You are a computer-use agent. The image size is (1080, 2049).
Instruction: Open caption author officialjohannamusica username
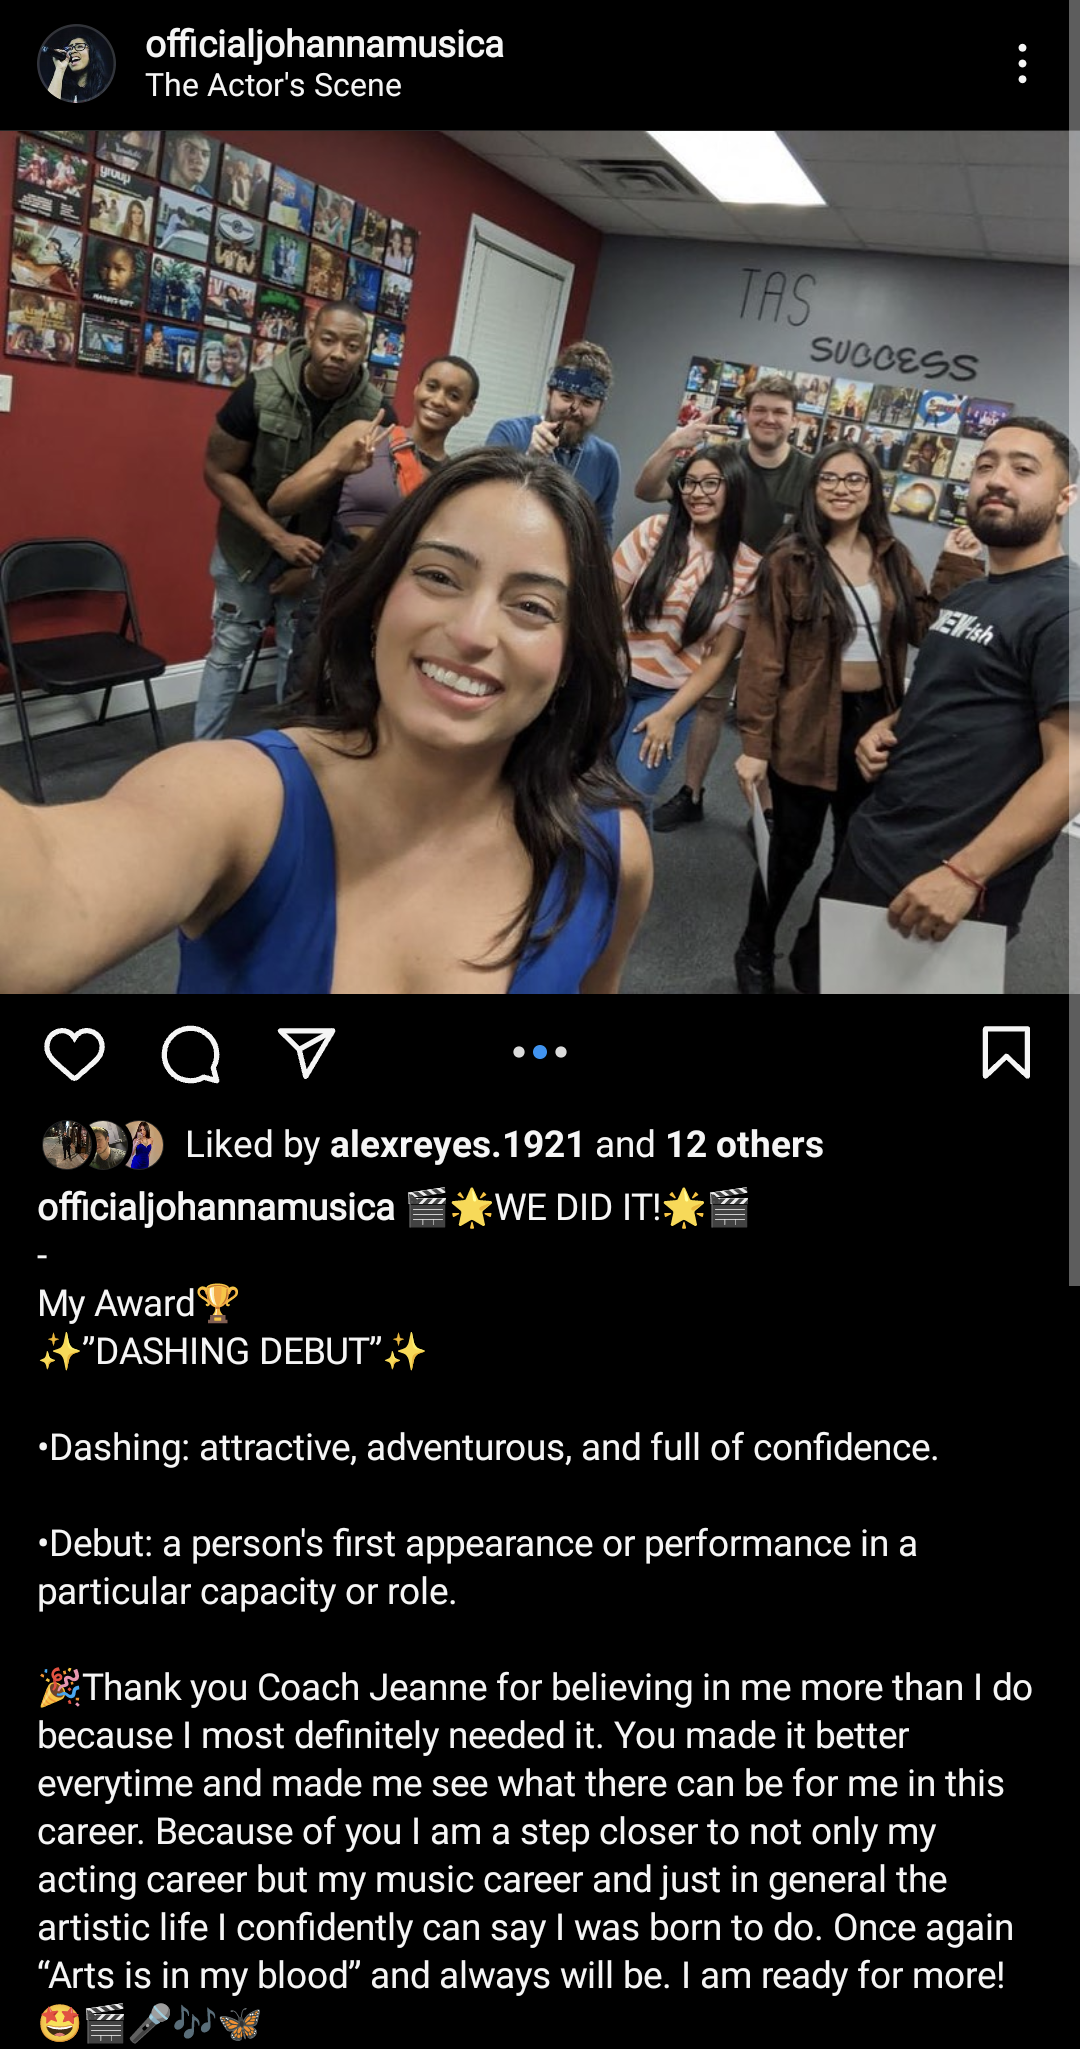coord(216,1208)
